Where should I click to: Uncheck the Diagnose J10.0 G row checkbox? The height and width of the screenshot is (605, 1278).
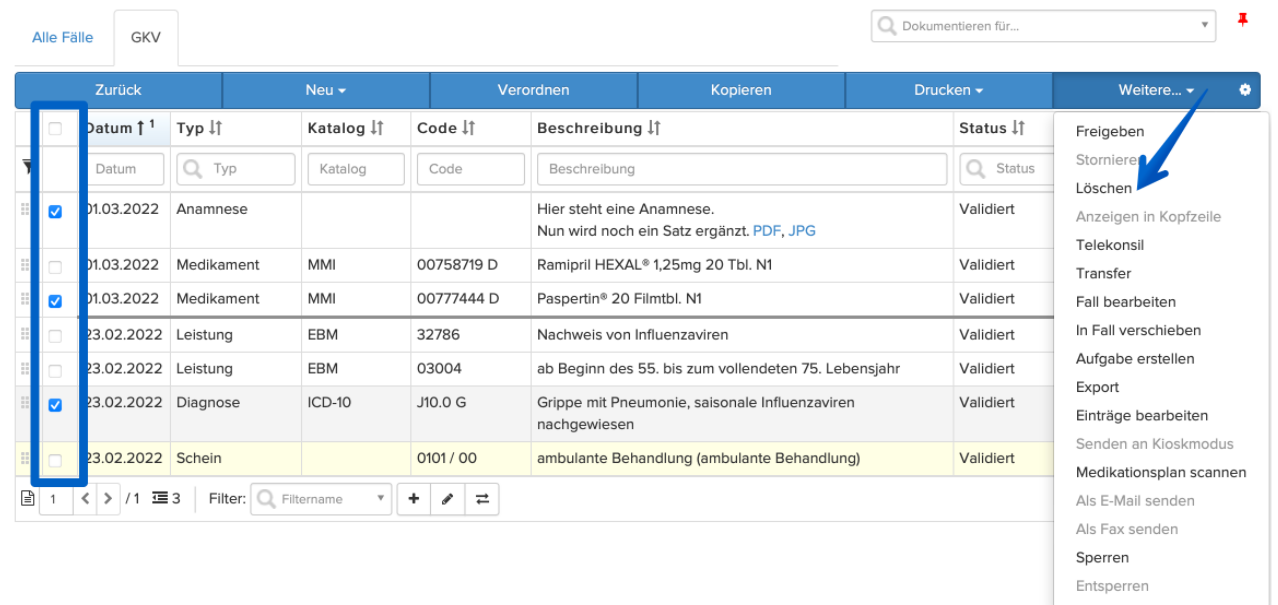[x=55, y=405]
